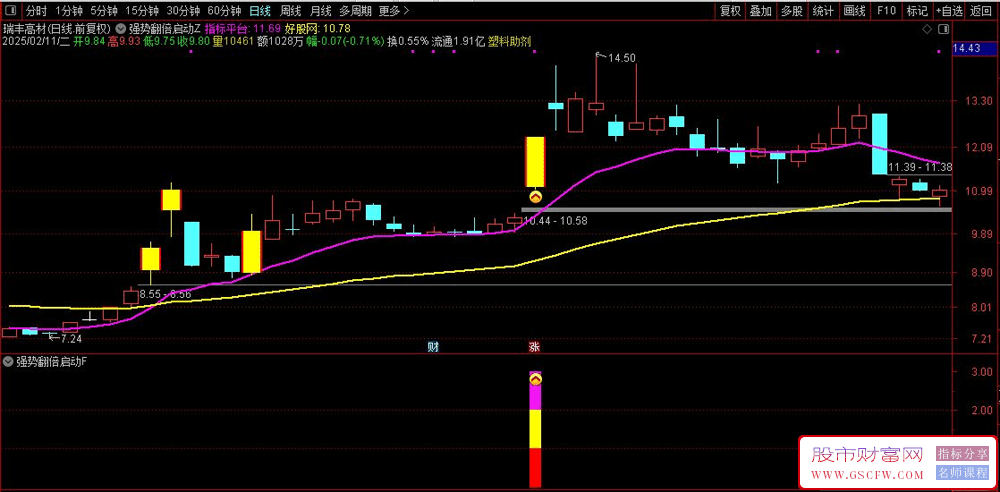Click the 指标分享 link in watermark box
Viewport: 1000px width, 492px height.
(x=962, y=454)
